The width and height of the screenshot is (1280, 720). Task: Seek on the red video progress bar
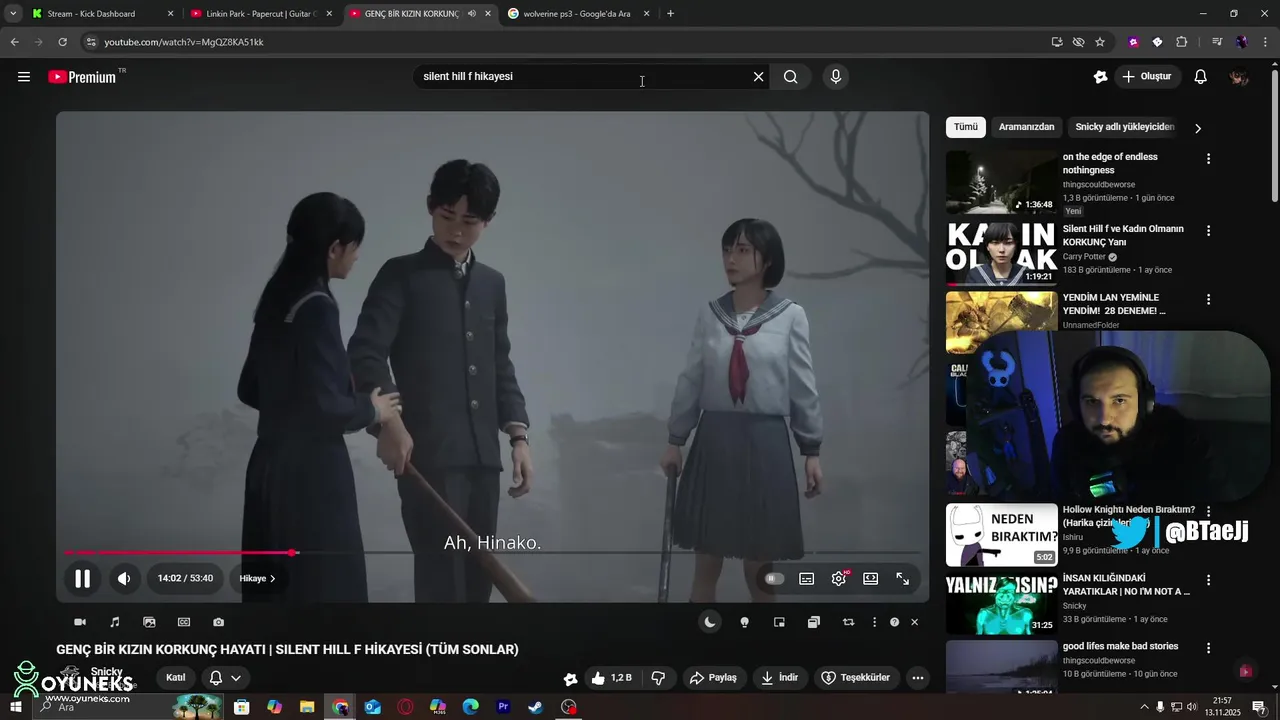492,552
